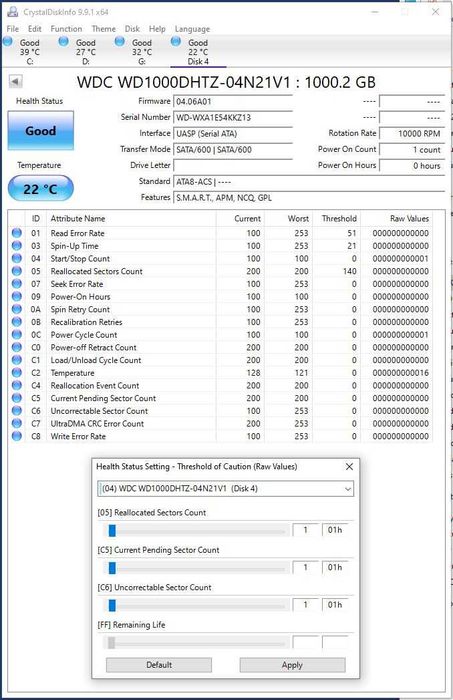Go to previous disk with back arrow

tap(16, 81)
